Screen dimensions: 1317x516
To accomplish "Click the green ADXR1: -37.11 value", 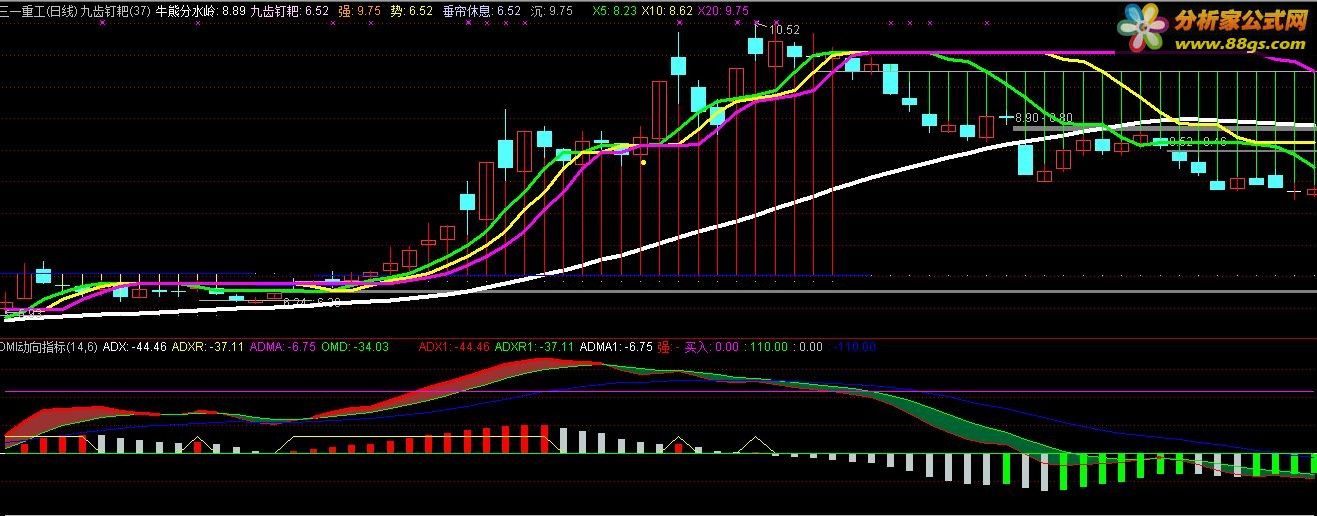I will click(535, 347).
